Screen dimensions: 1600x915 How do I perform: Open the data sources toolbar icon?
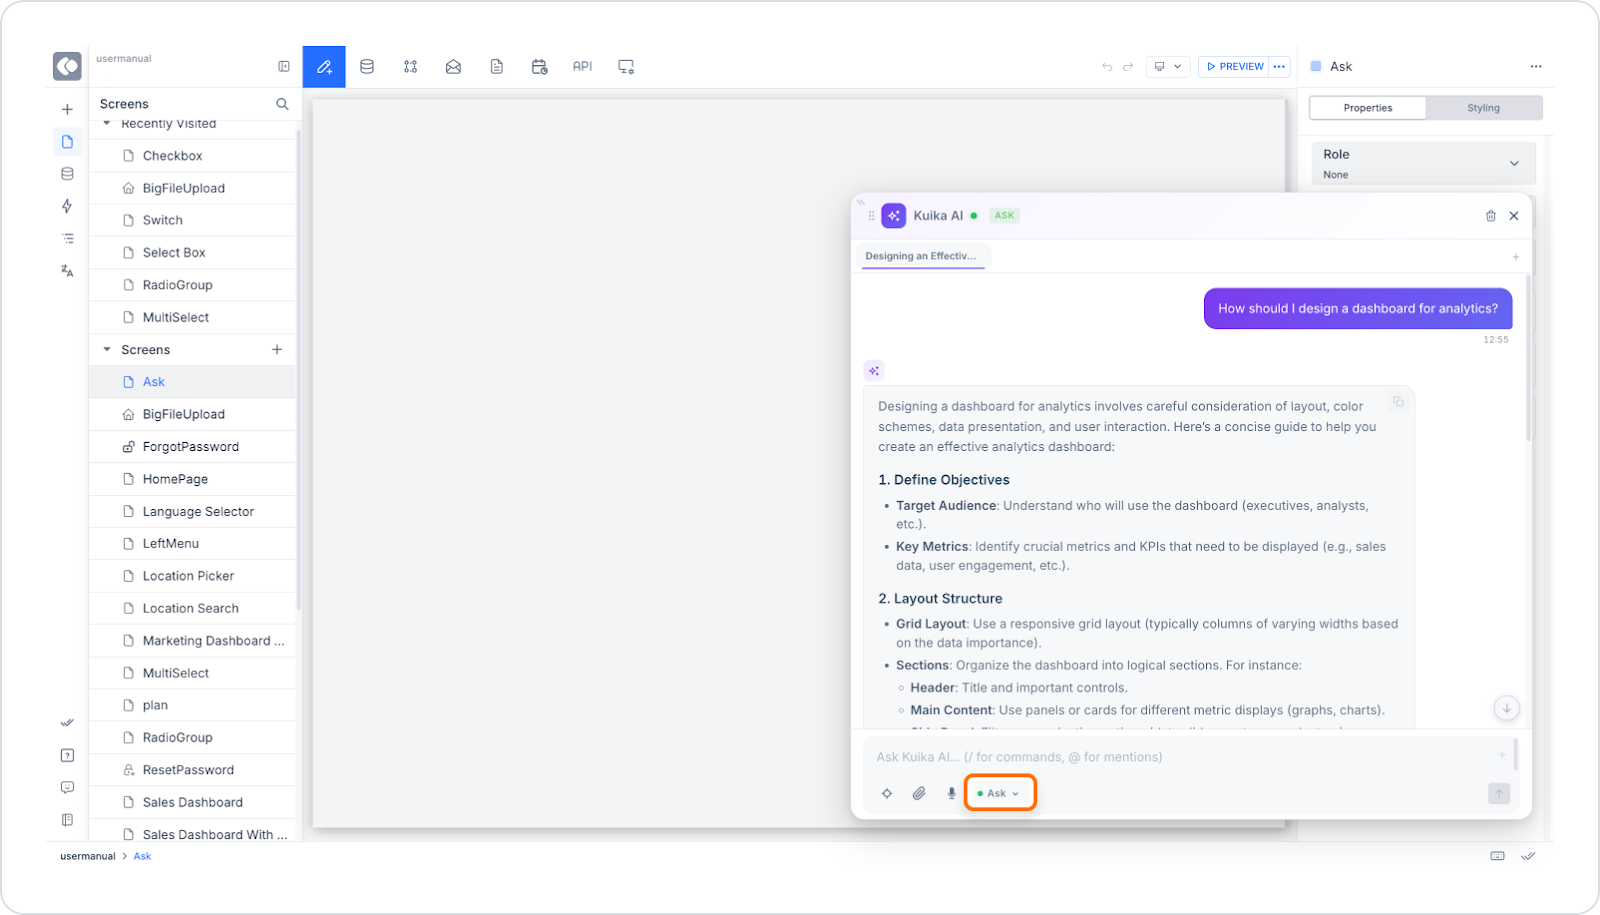point(367,67)
